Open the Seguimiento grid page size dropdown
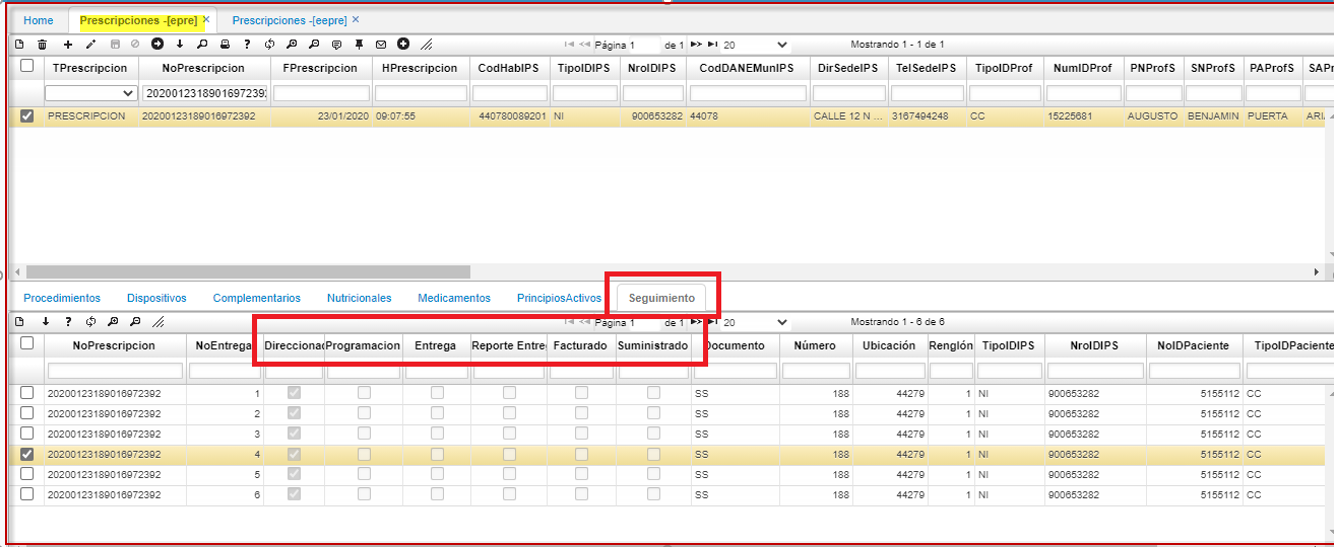This screenshot has width=1334, height=547. [755, 322]
